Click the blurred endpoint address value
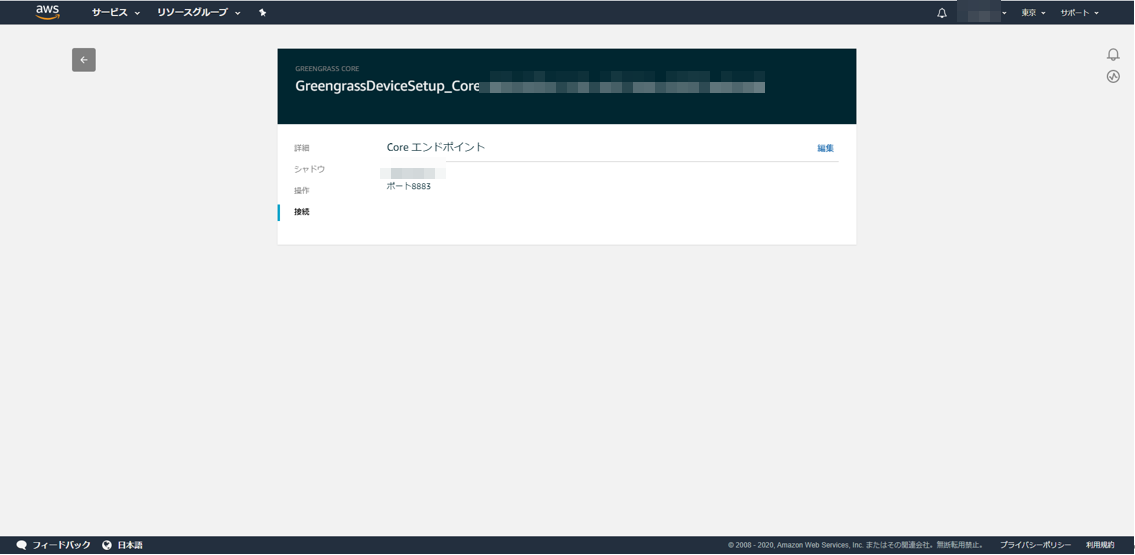 pyautogui.click(x=413, y=173)
